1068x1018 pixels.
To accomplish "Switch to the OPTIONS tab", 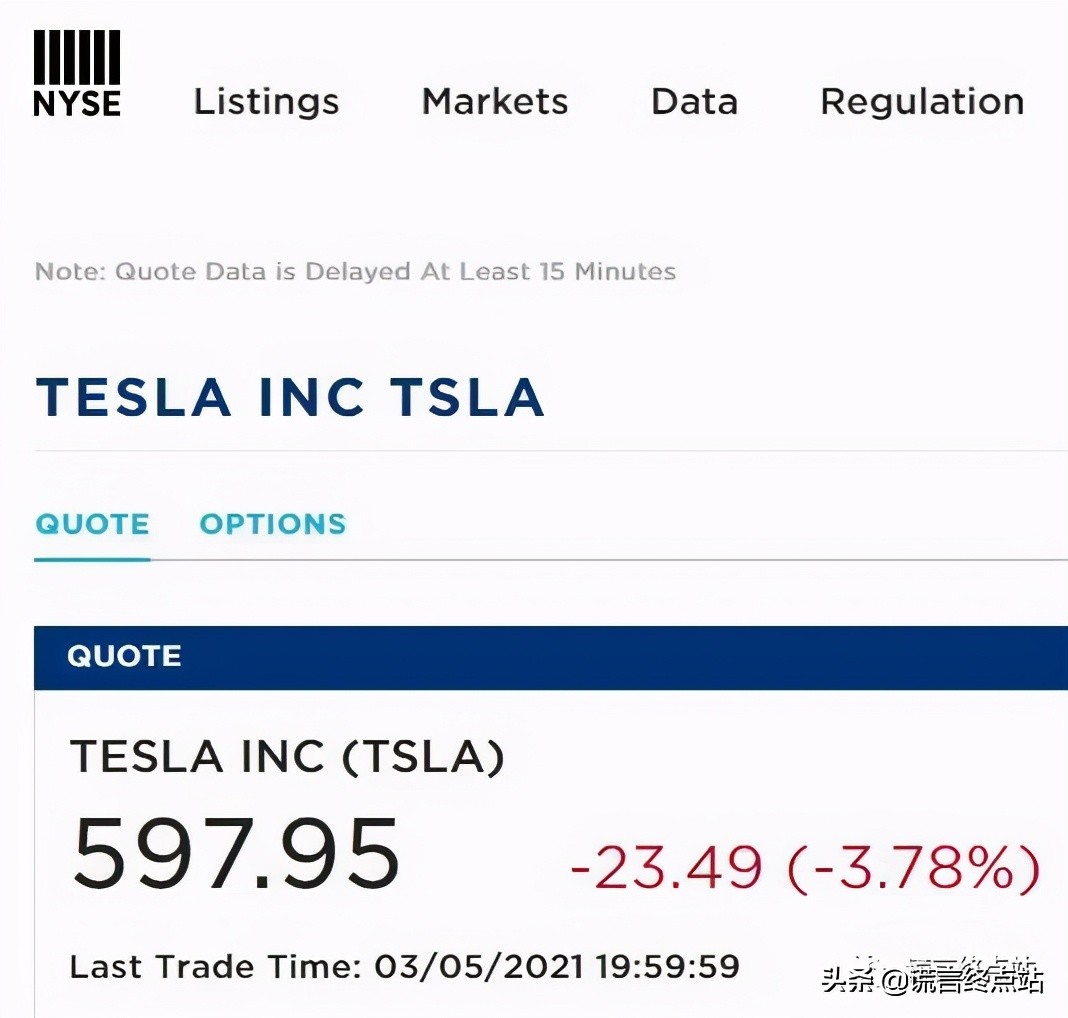I will click(273, 524).
